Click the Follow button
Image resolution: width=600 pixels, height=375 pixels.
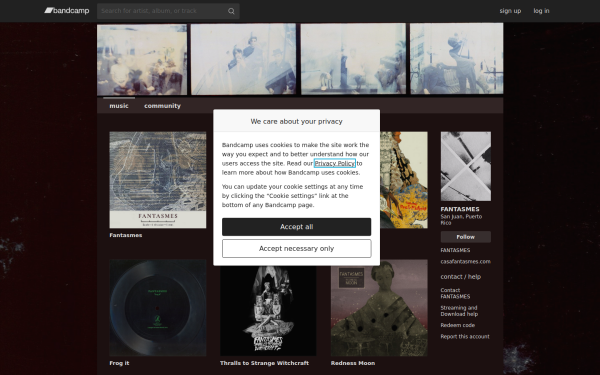pyautogui.click(x=466, y=237)
